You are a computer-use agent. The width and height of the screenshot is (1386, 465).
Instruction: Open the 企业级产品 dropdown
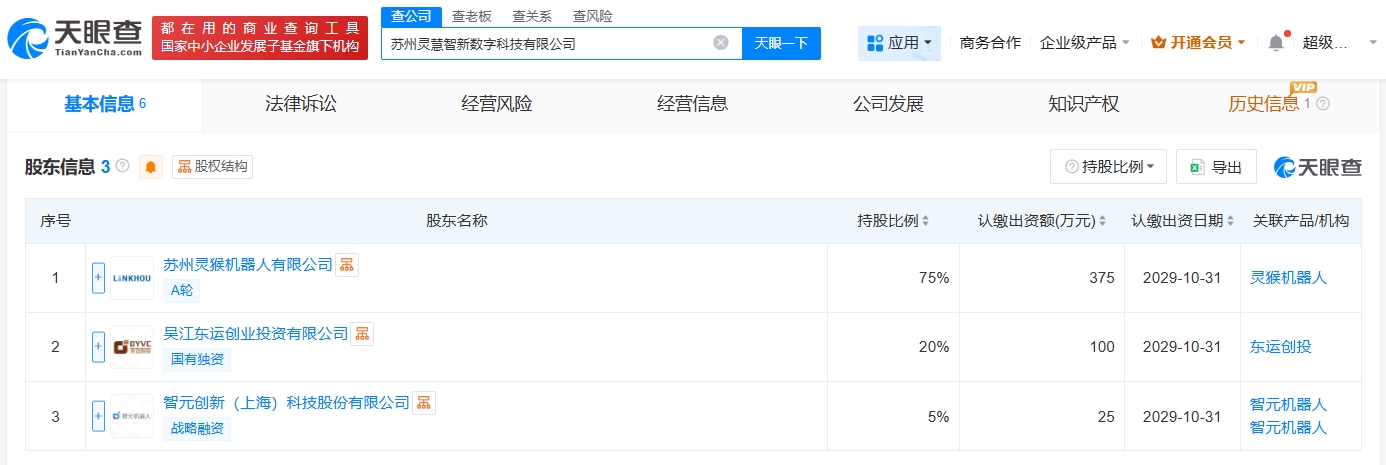[x=1085, y=43]
